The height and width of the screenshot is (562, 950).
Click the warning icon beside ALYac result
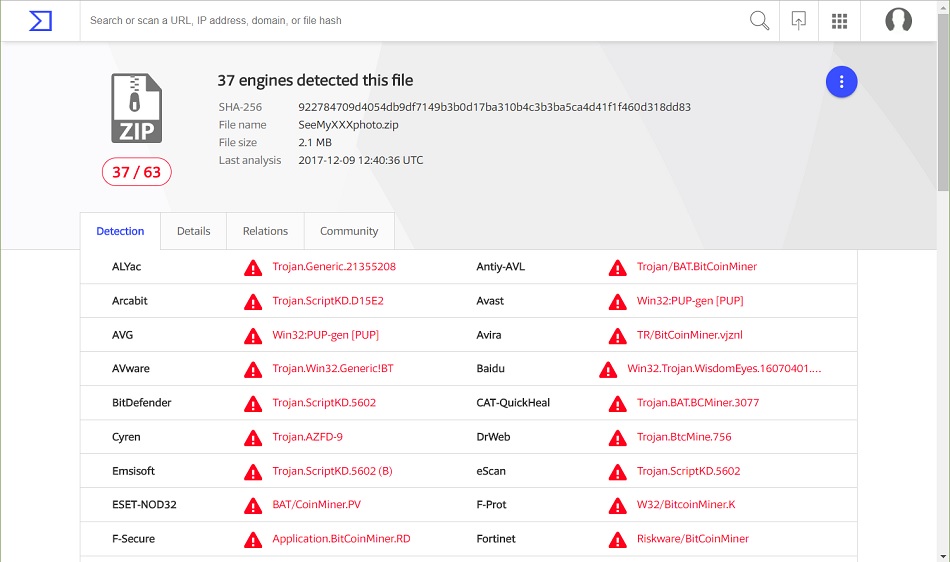click(253, 268)
